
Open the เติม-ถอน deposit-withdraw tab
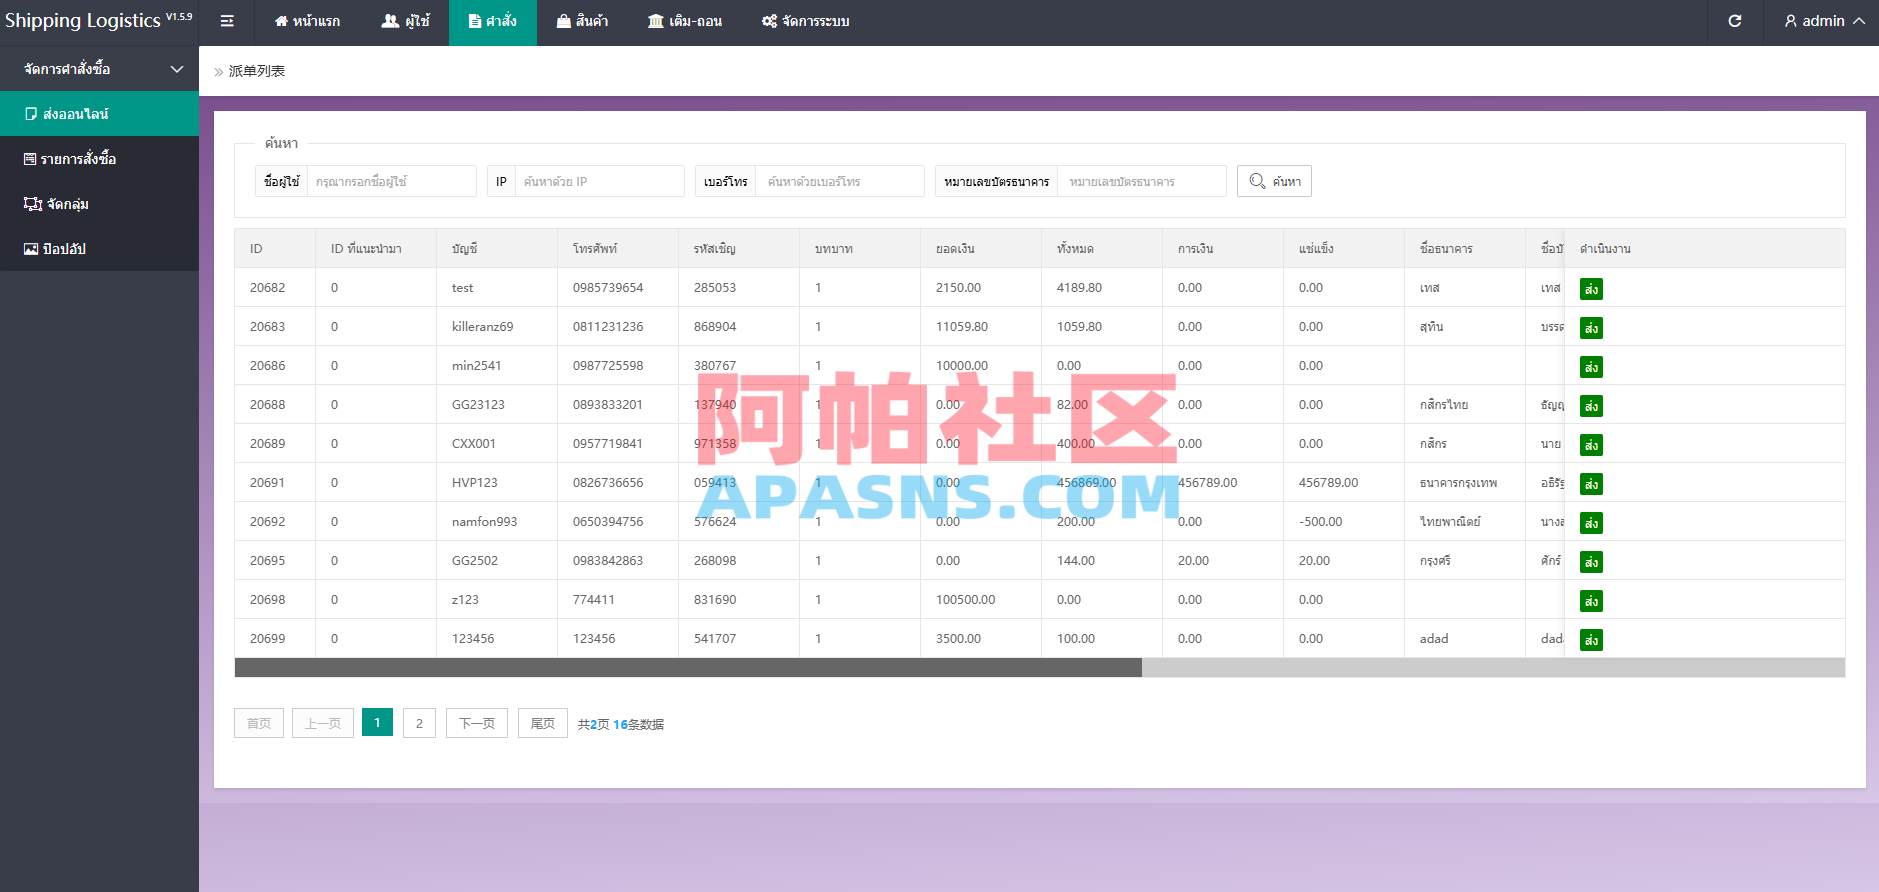(x=685, y=21)
